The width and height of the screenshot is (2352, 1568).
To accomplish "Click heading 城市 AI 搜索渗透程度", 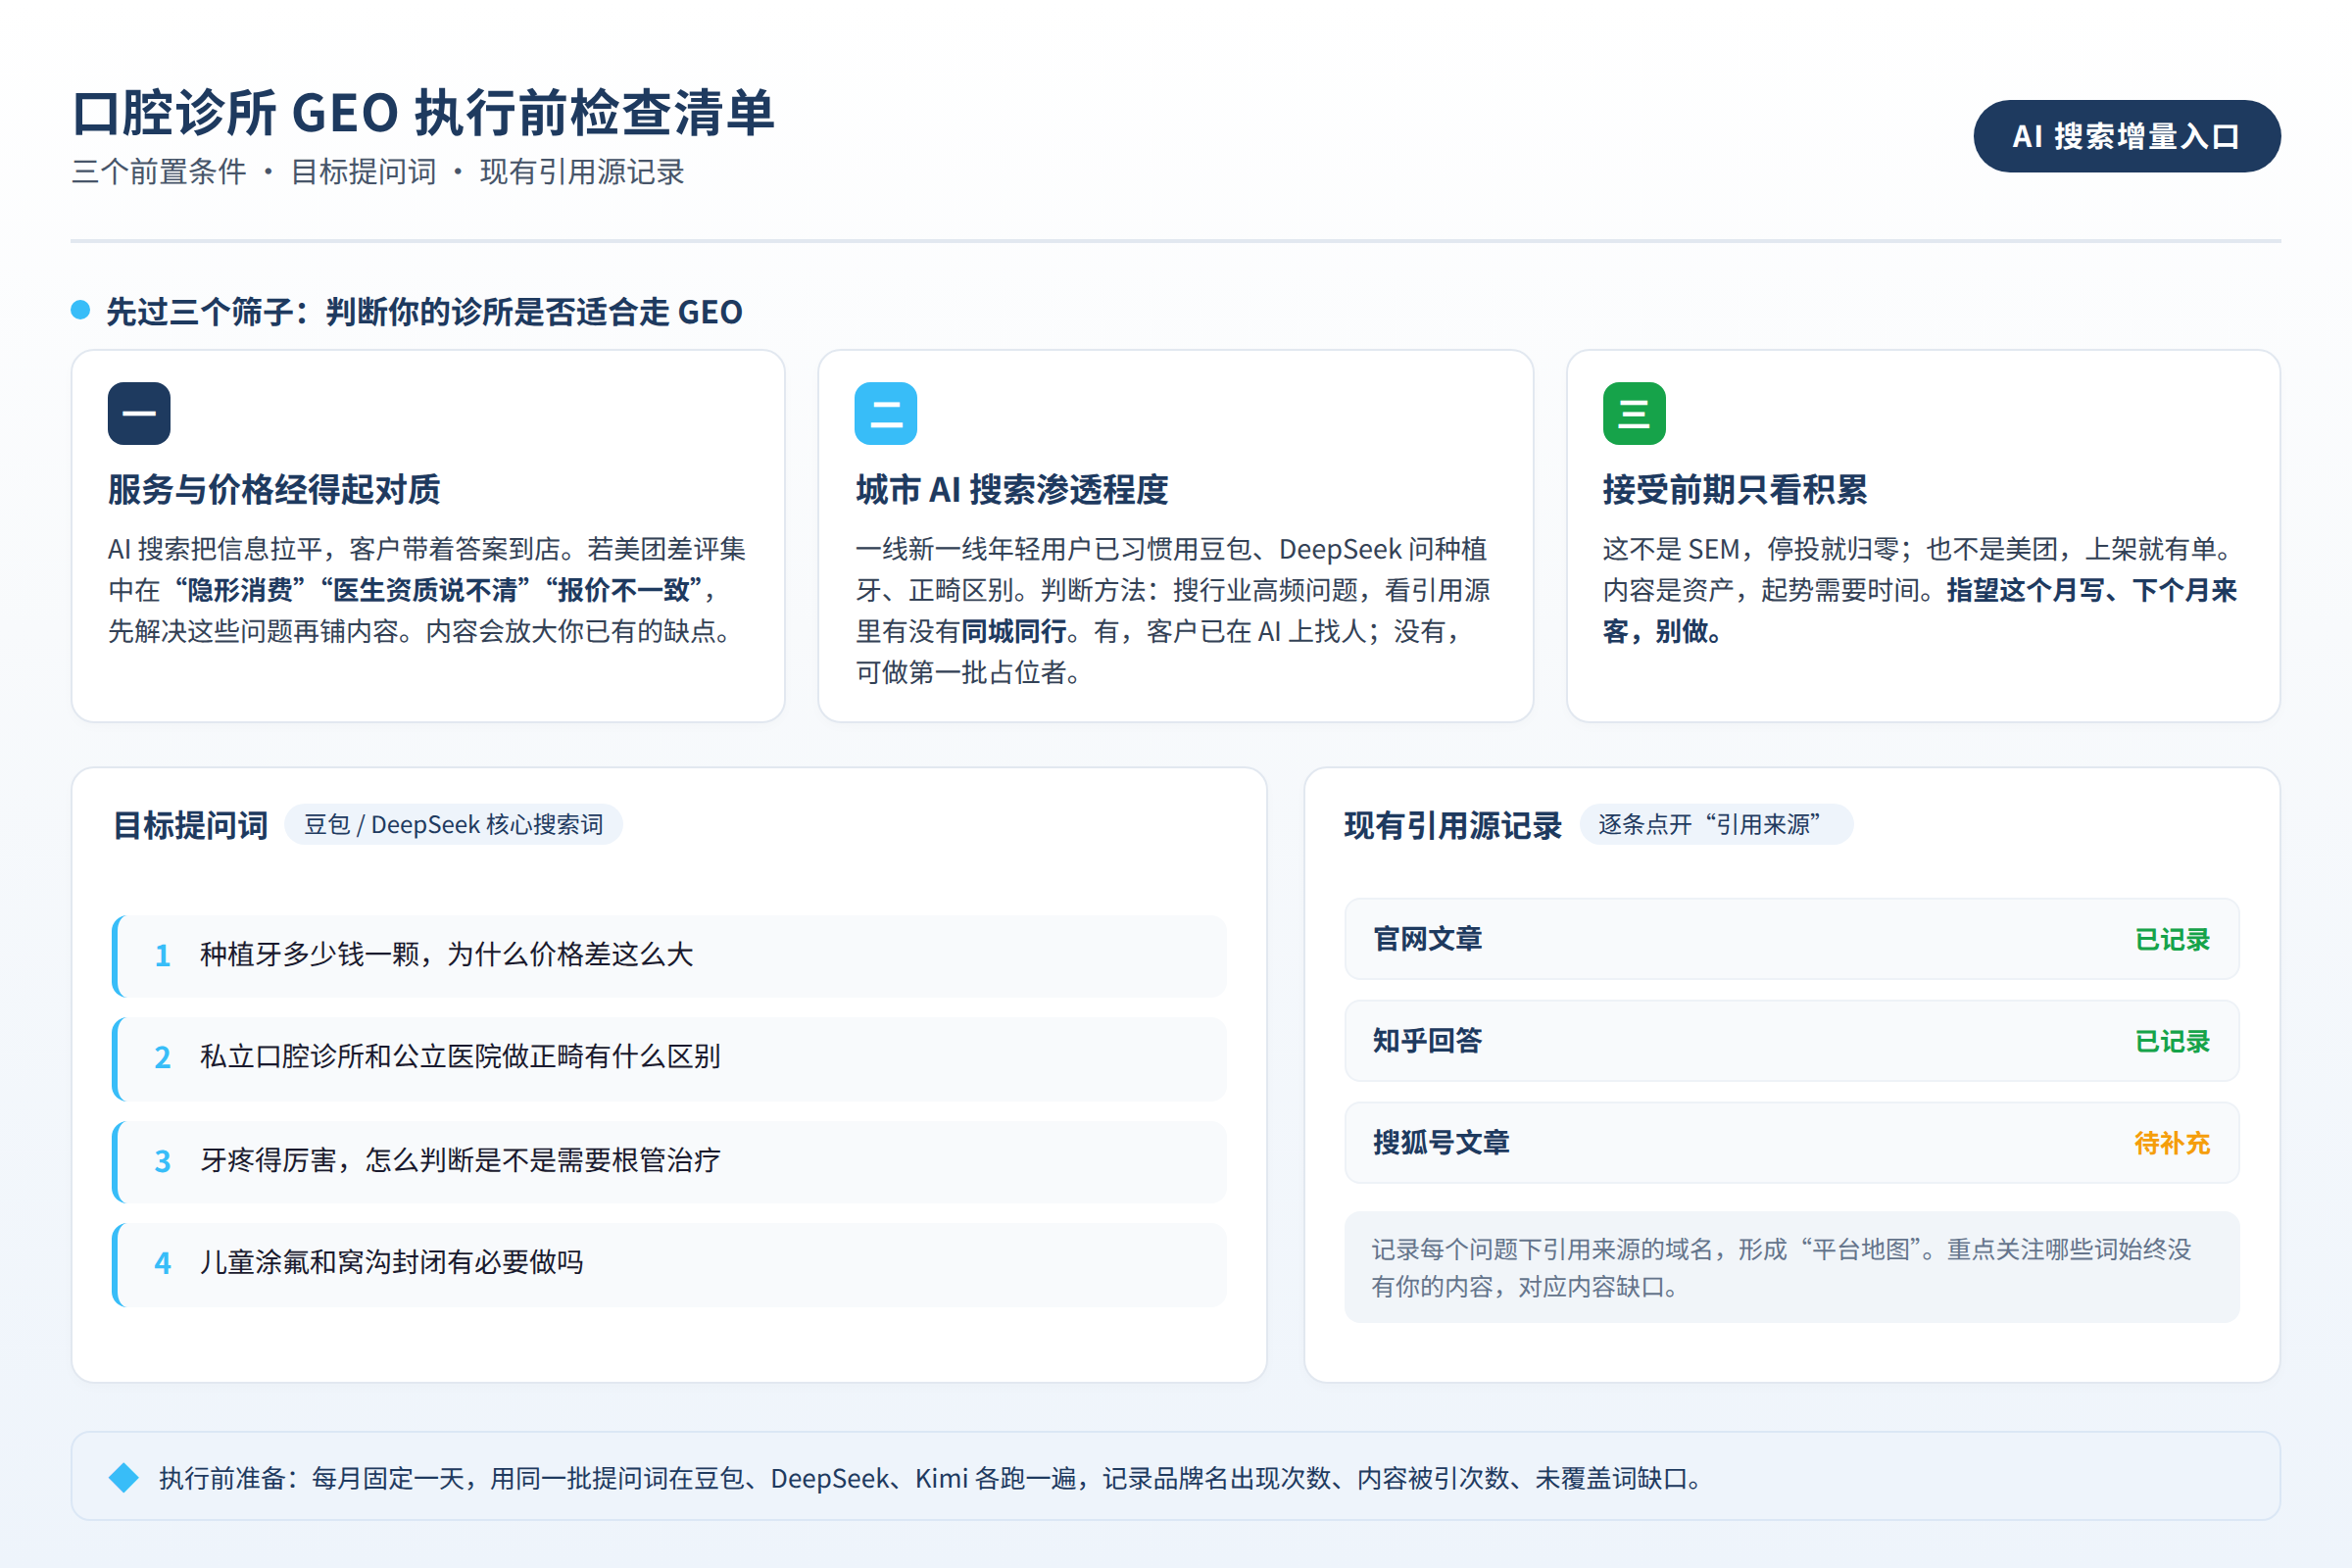I will click(1012, 490).
